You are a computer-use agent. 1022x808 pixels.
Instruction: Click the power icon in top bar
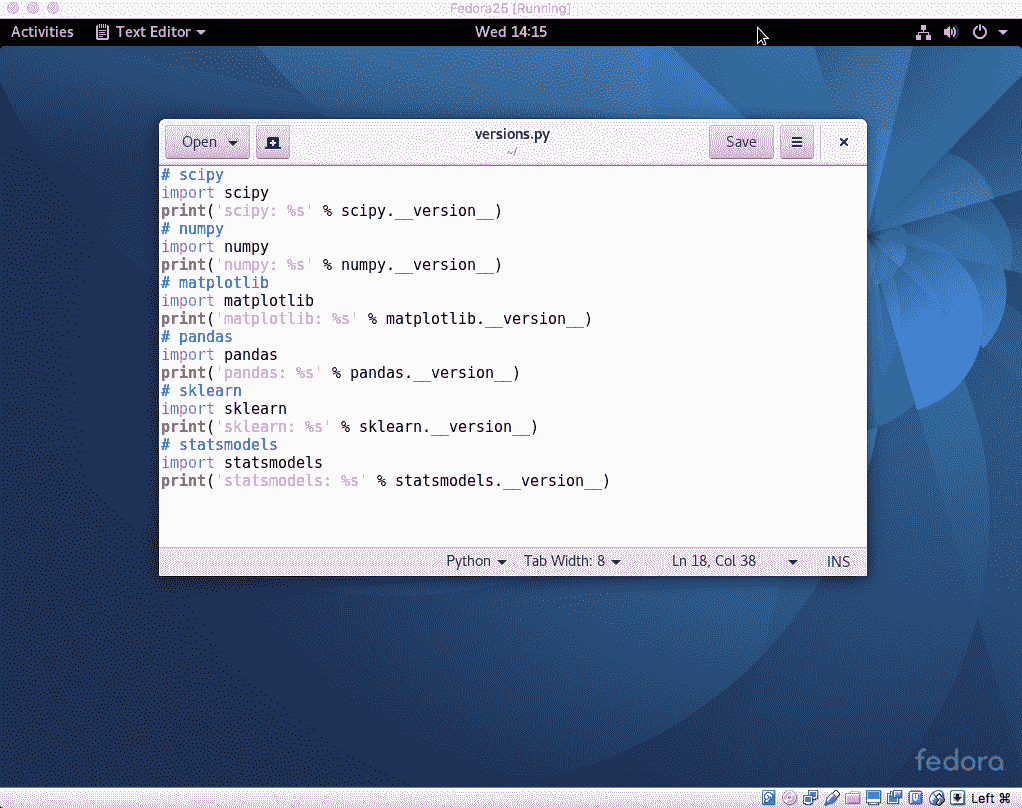pyautogui.click(x=980, y=32)
